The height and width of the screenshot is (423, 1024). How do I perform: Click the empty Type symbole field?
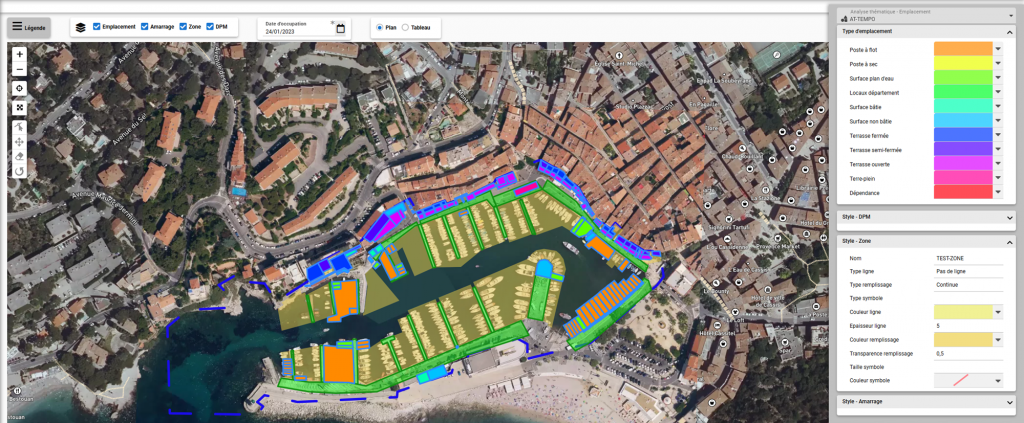point(968,298)
